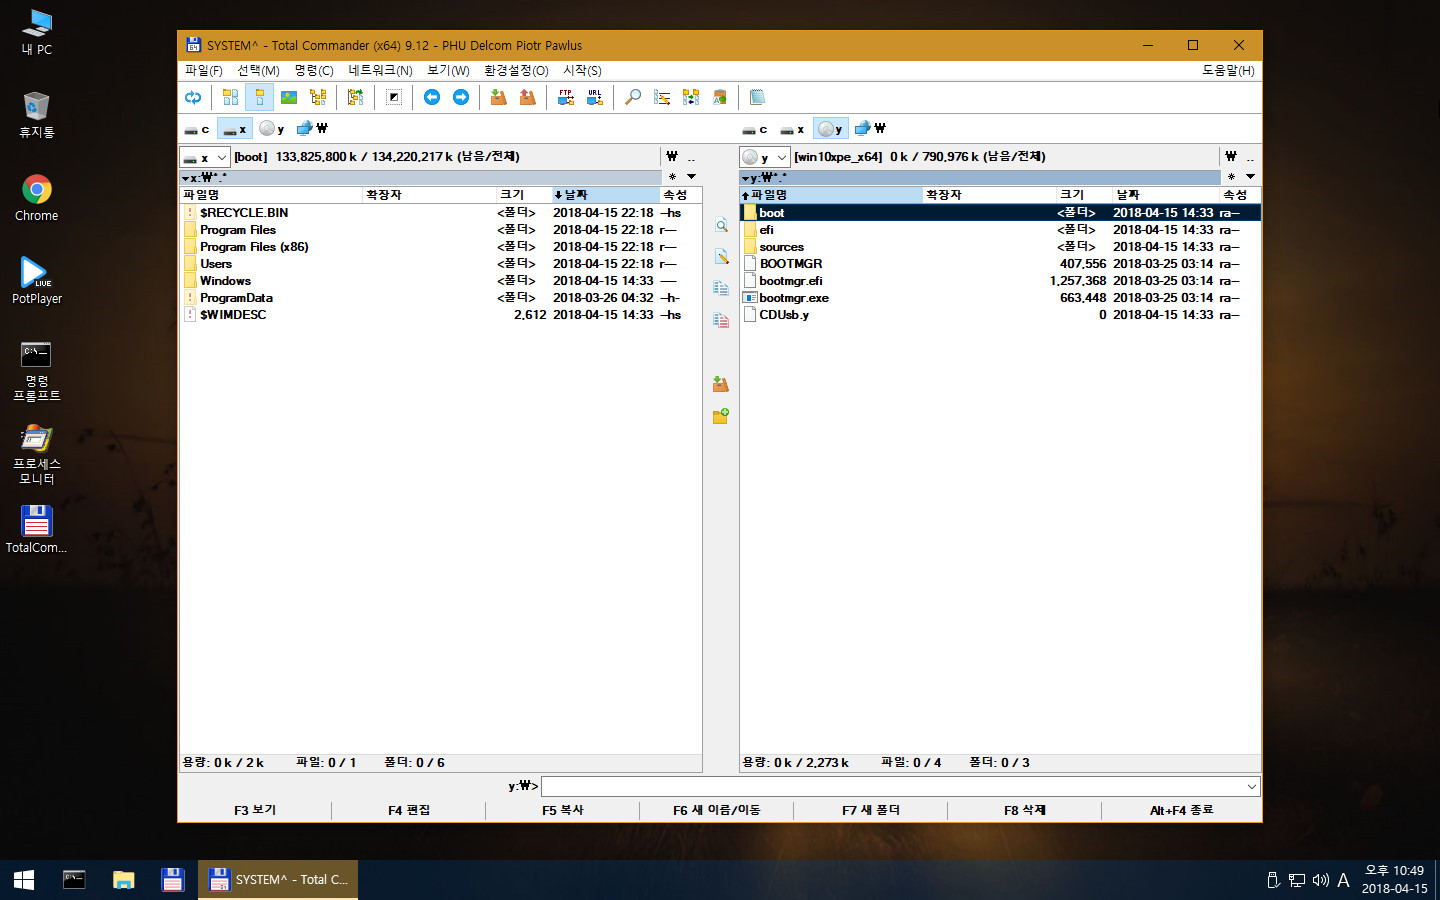Open the 환경설정(O) menu
Viewport: 1440px width, 900px height.
coord(516,71)
